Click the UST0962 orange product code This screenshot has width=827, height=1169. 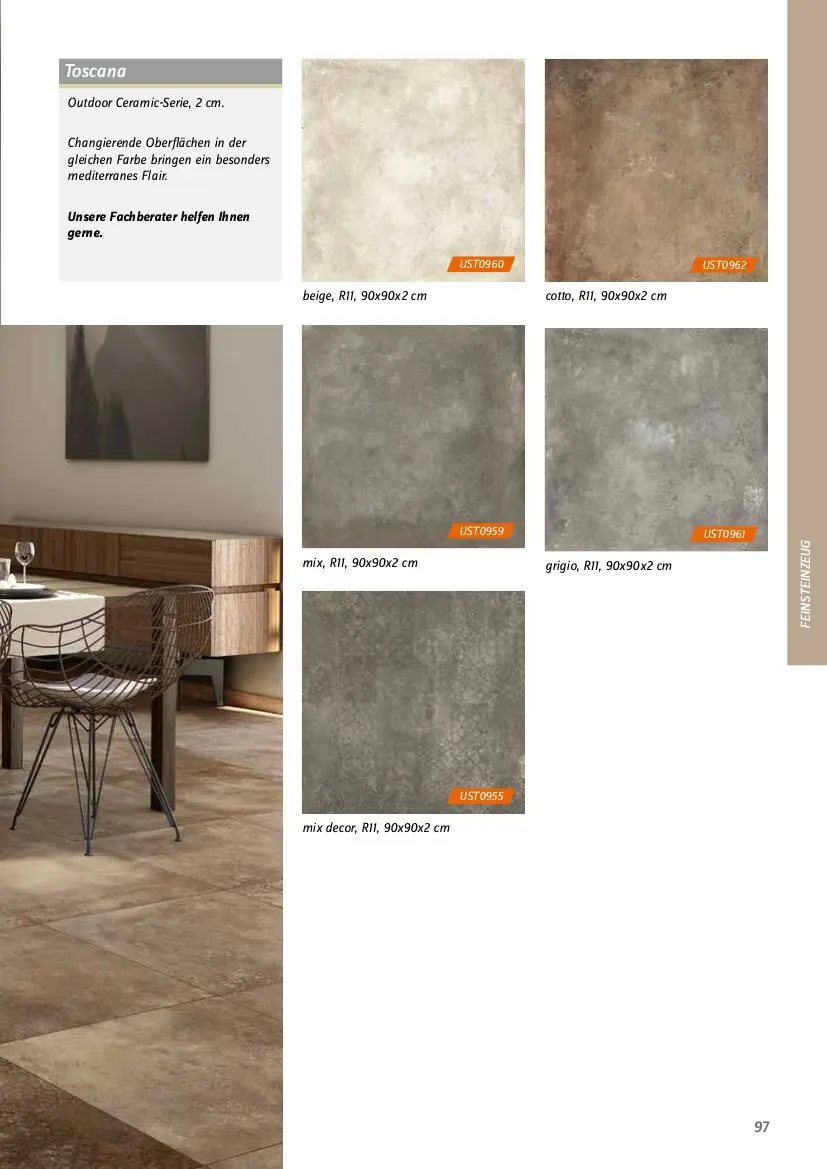pyautogui.click(x=724, y=265)
